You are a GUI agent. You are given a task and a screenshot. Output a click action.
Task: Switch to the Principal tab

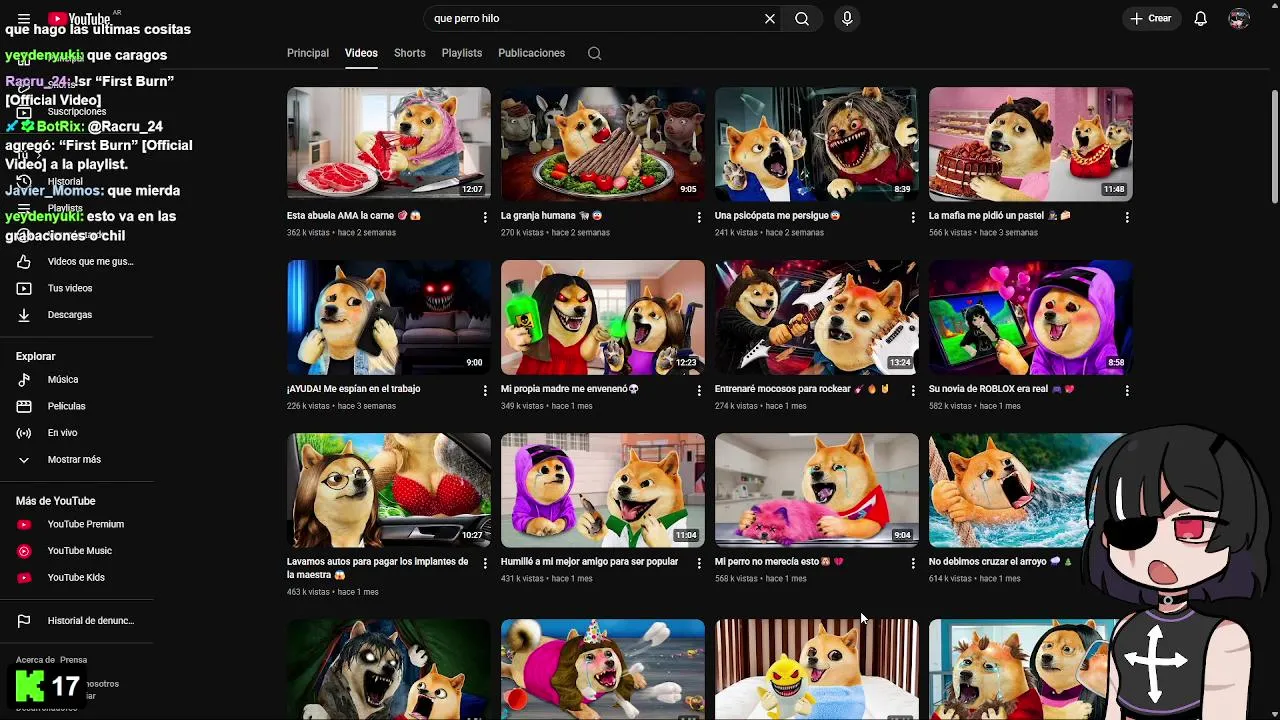(x=308, y=53)
